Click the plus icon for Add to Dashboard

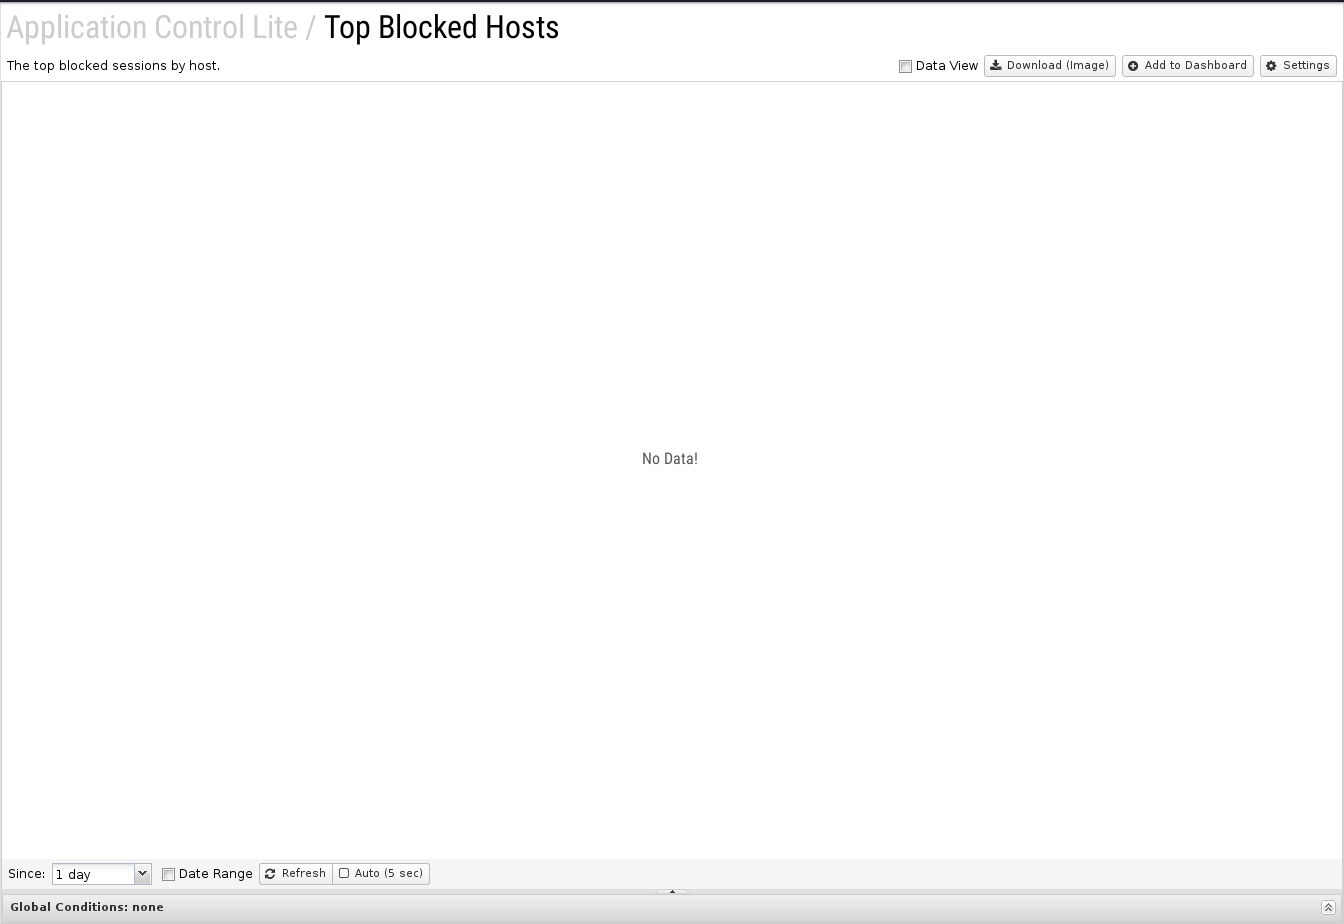(1133, 66)
